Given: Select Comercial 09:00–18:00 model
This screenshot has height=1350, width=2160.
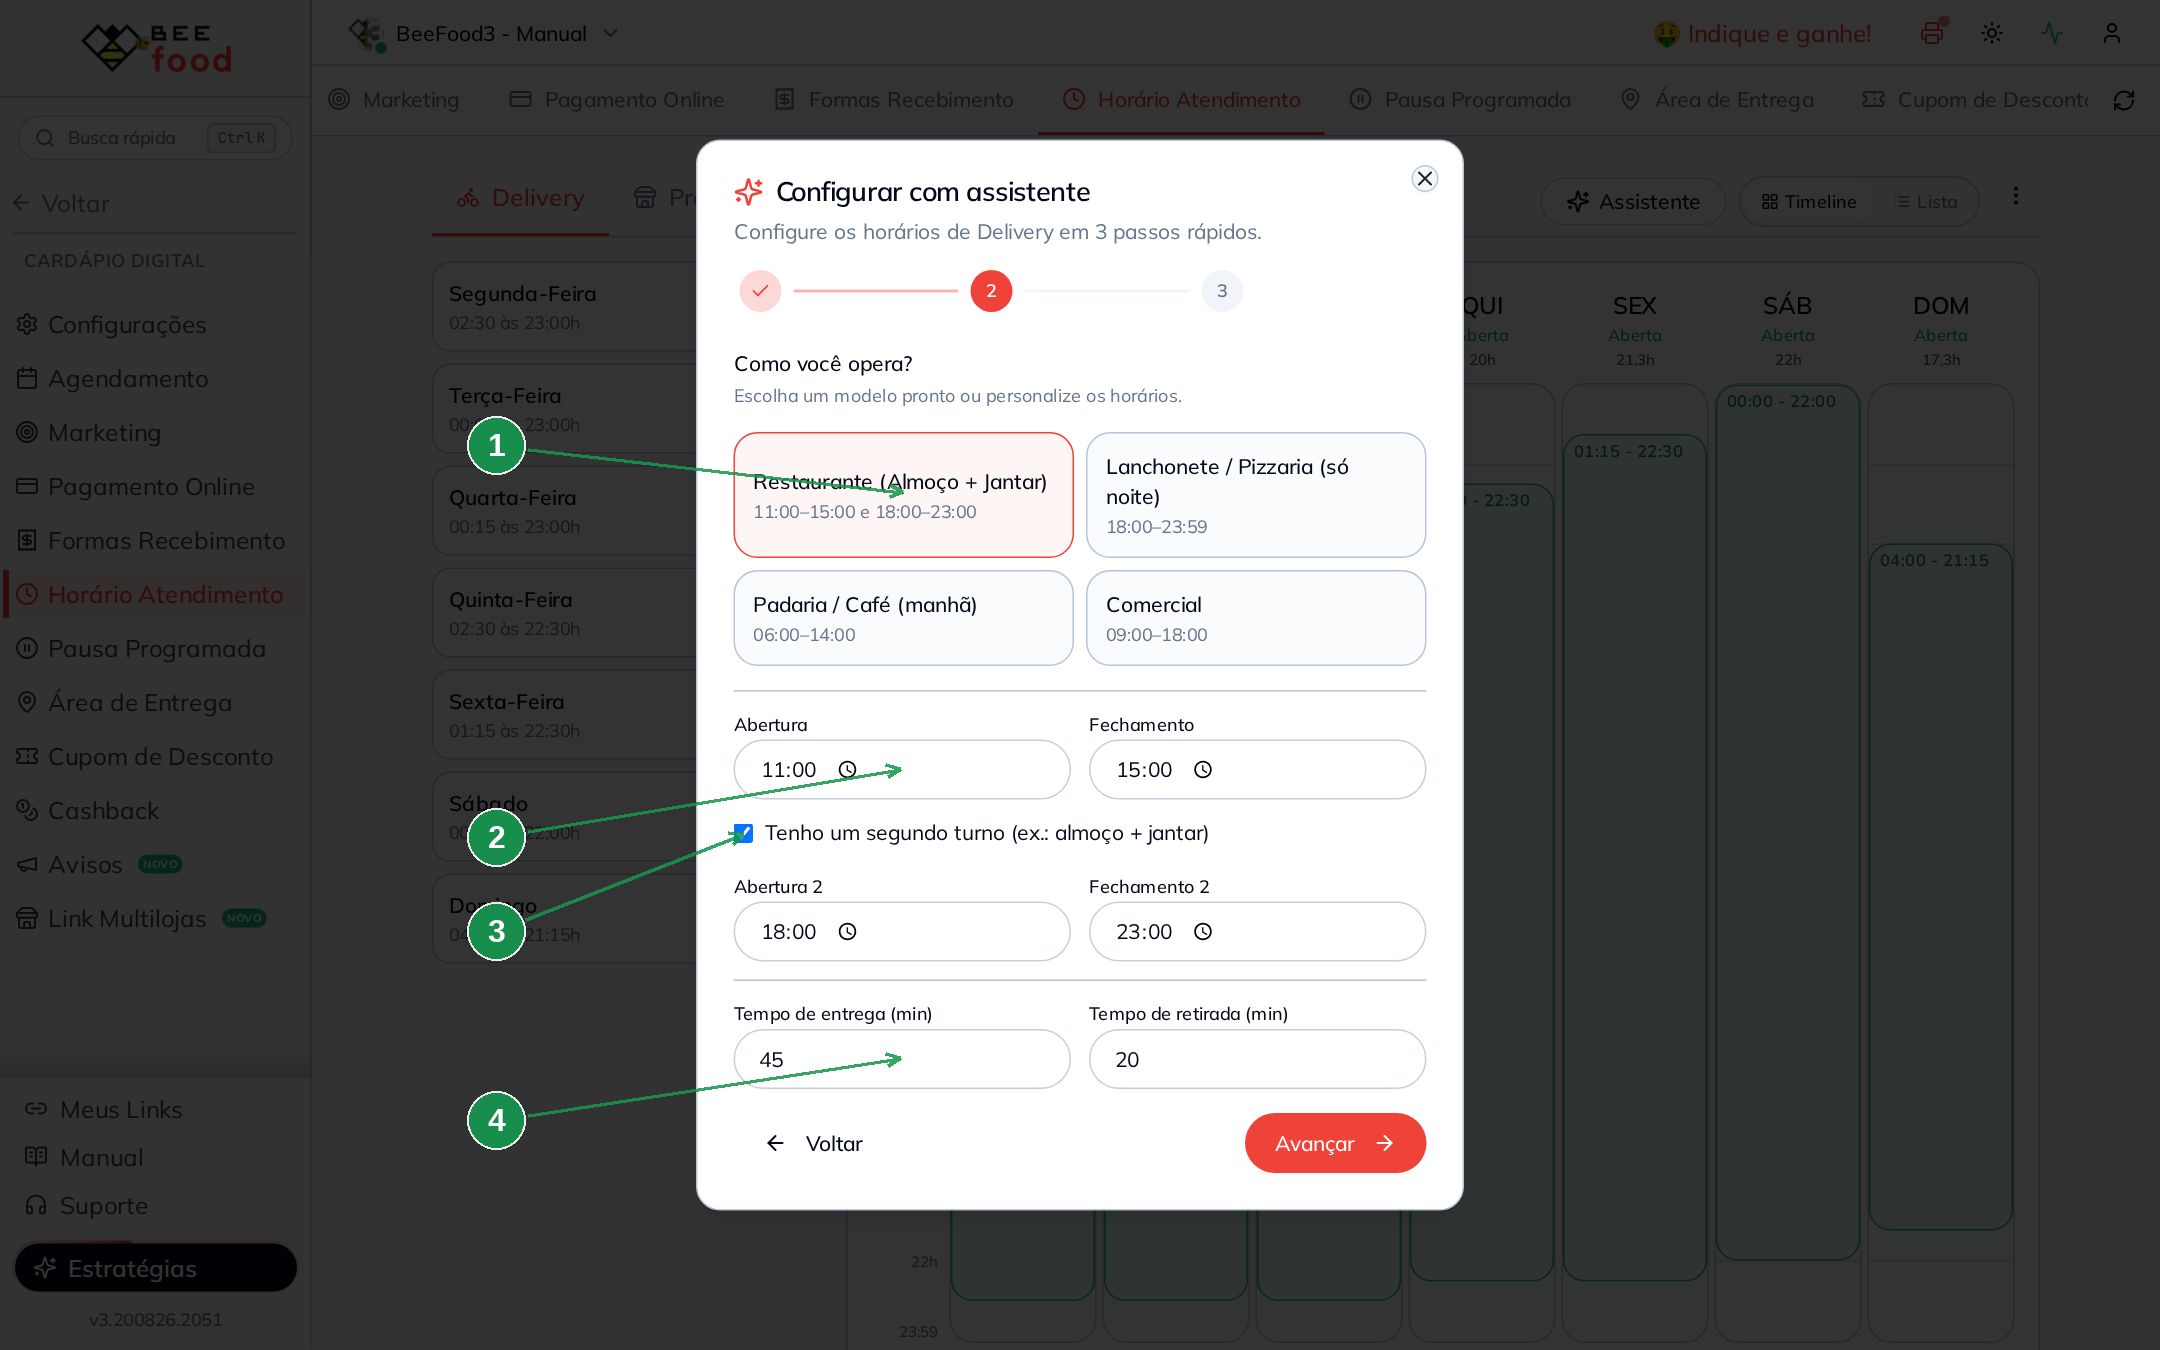Looking at the screenshot, I should [x=1256, y=618].
